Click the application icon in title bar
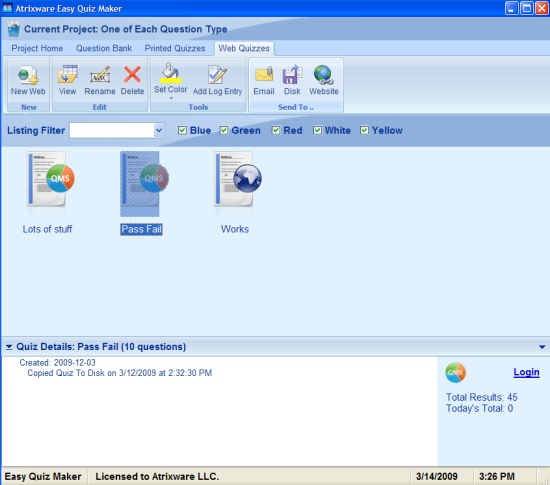 7,8
